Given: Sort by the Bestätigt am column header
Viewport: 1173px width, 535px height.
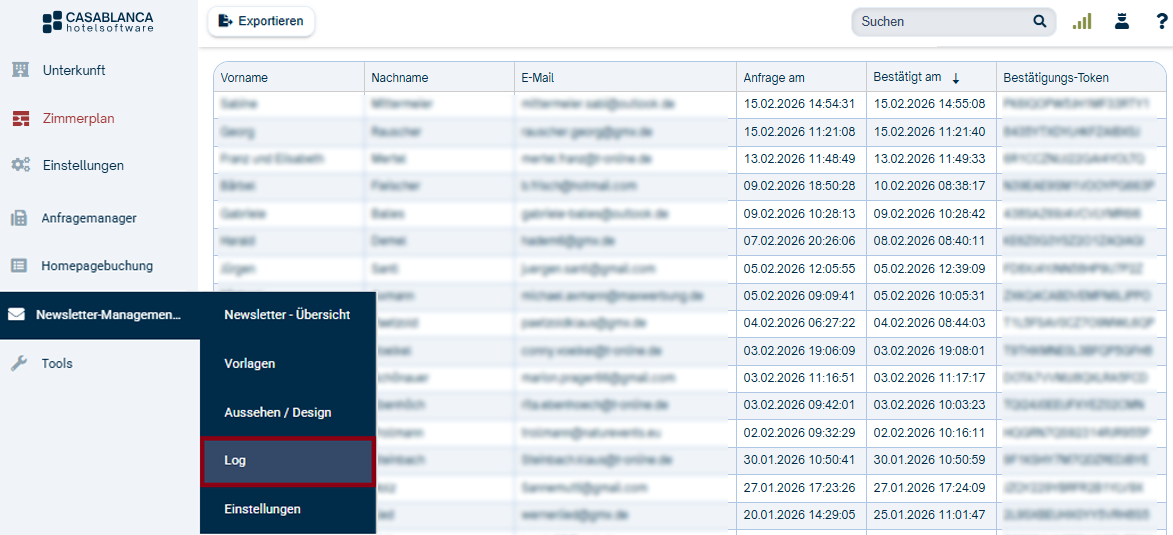Looking at the screenshot, I should [907, 77].
